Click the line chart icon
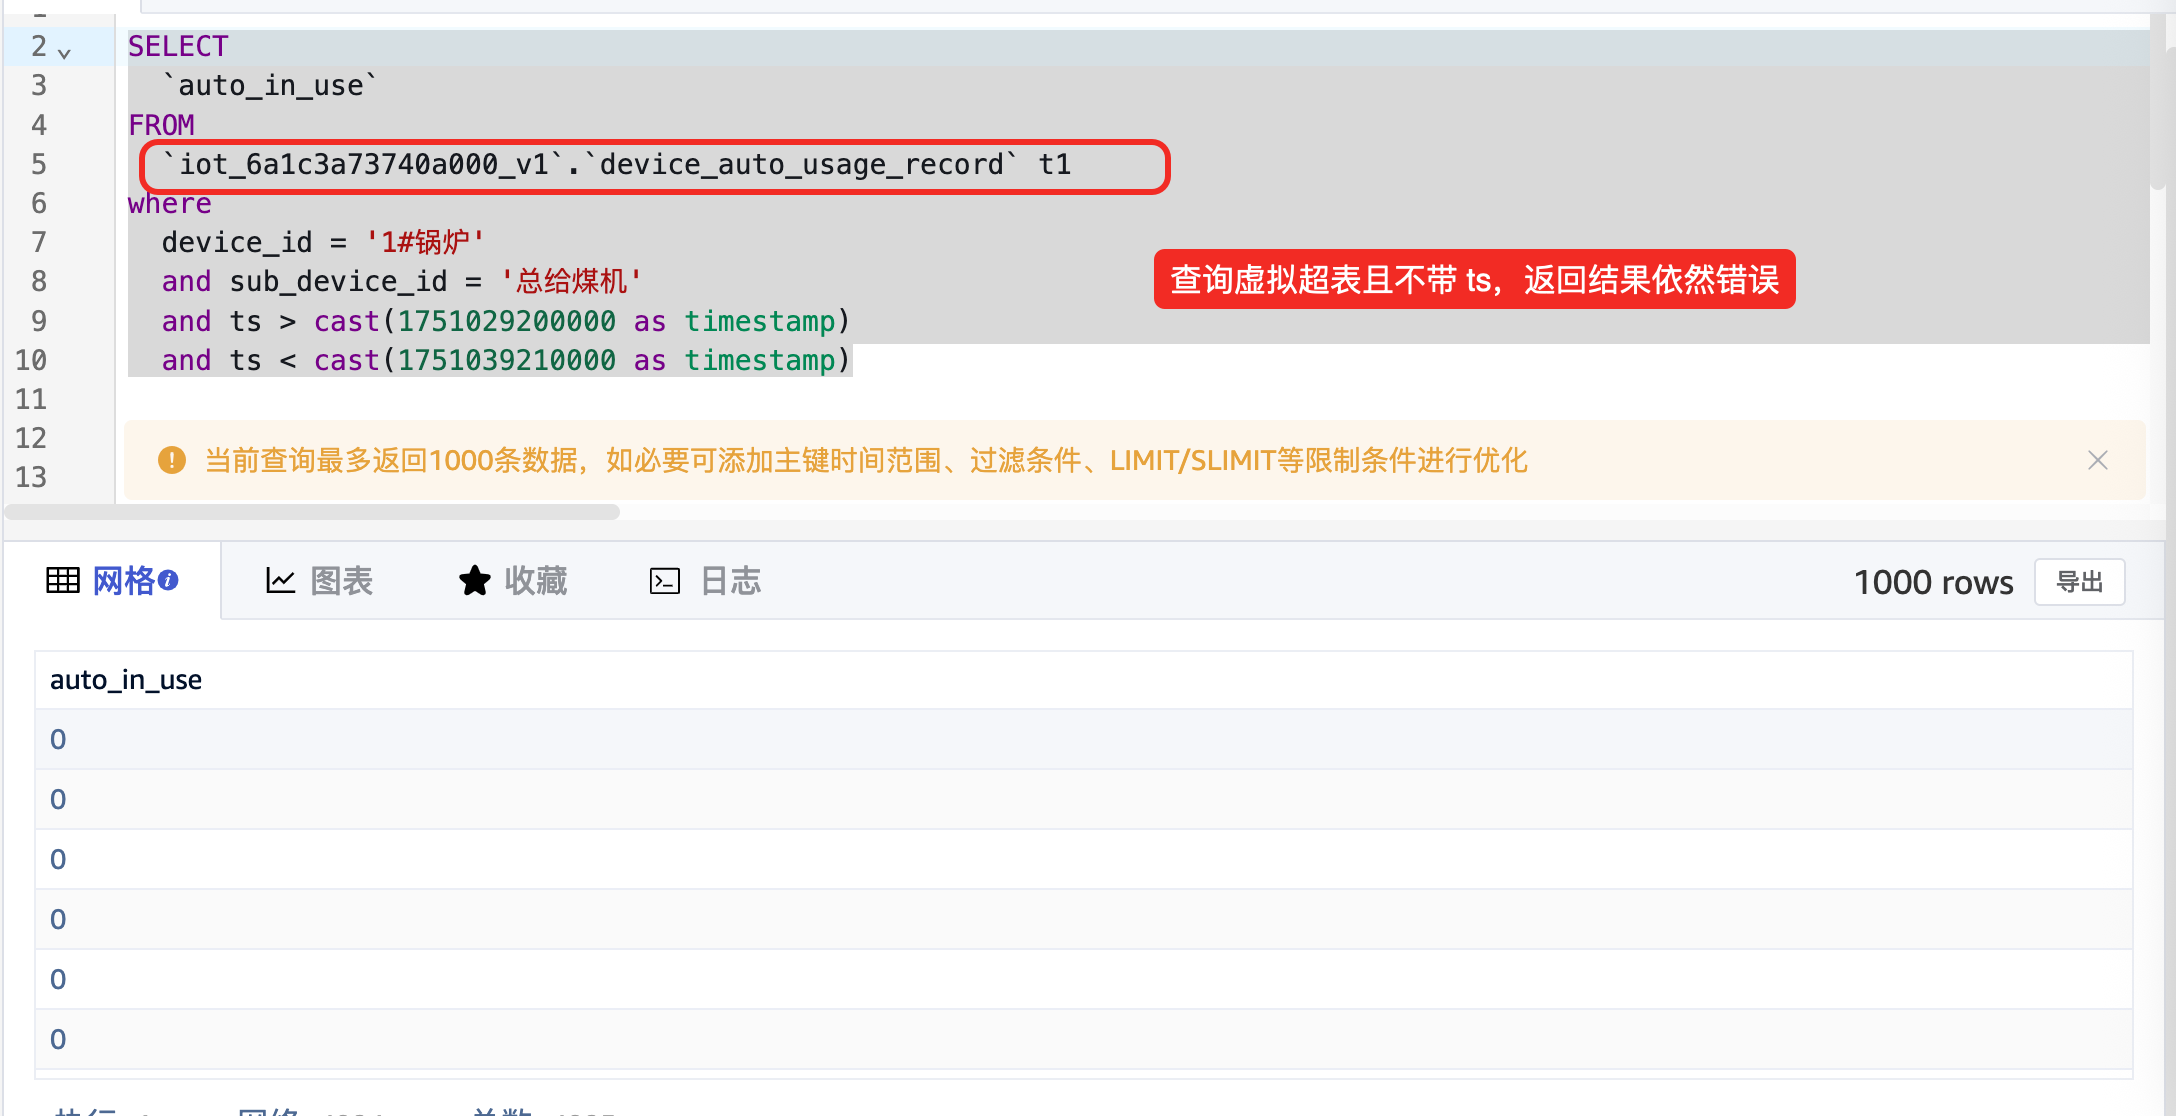This screenshot has height=1116, width=2176. [x=280, y=580]
